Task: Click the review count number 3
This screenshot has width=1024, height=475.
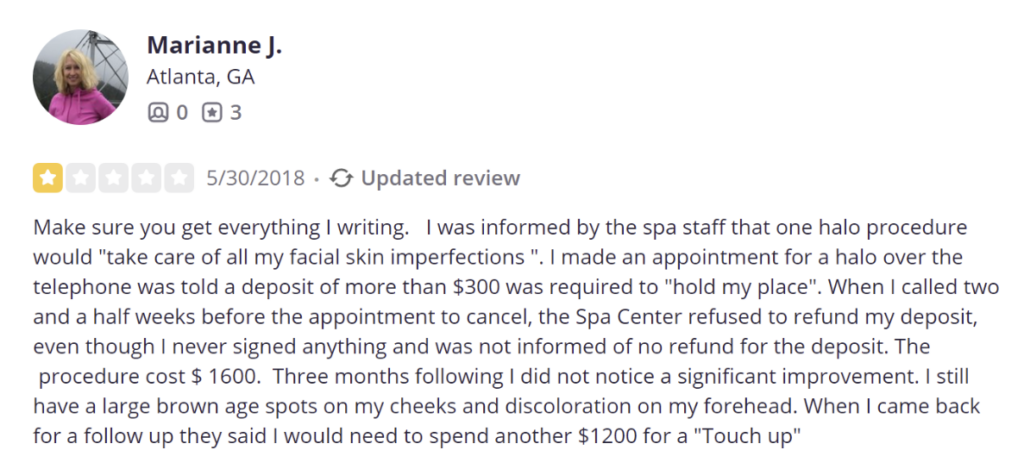Action: coord(236,113)
